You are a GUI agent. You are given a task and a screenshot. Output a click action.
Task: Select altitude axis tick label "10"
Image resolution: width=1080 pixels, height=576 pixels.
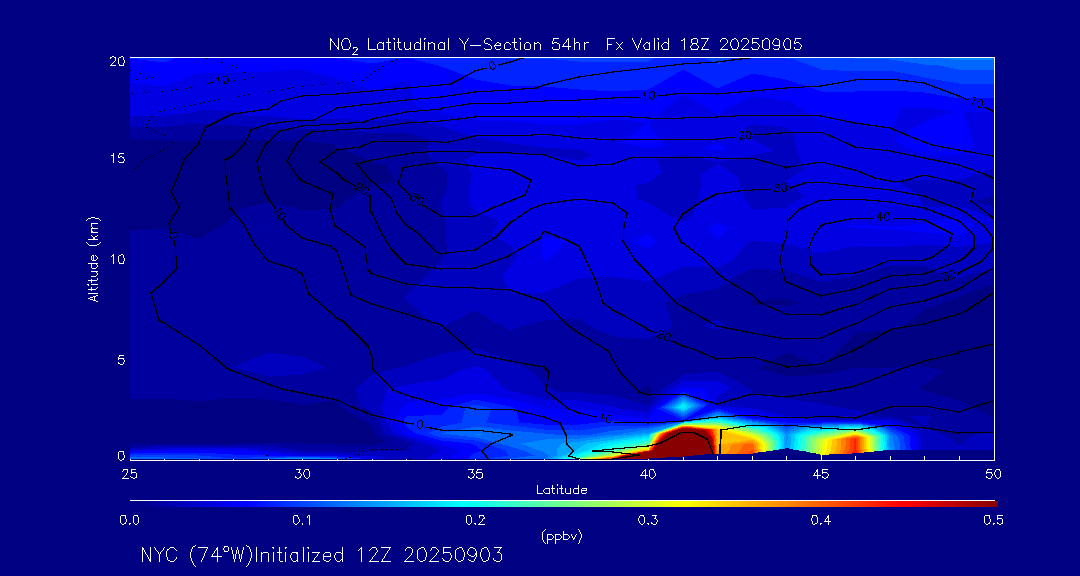(x=116, y=258)
